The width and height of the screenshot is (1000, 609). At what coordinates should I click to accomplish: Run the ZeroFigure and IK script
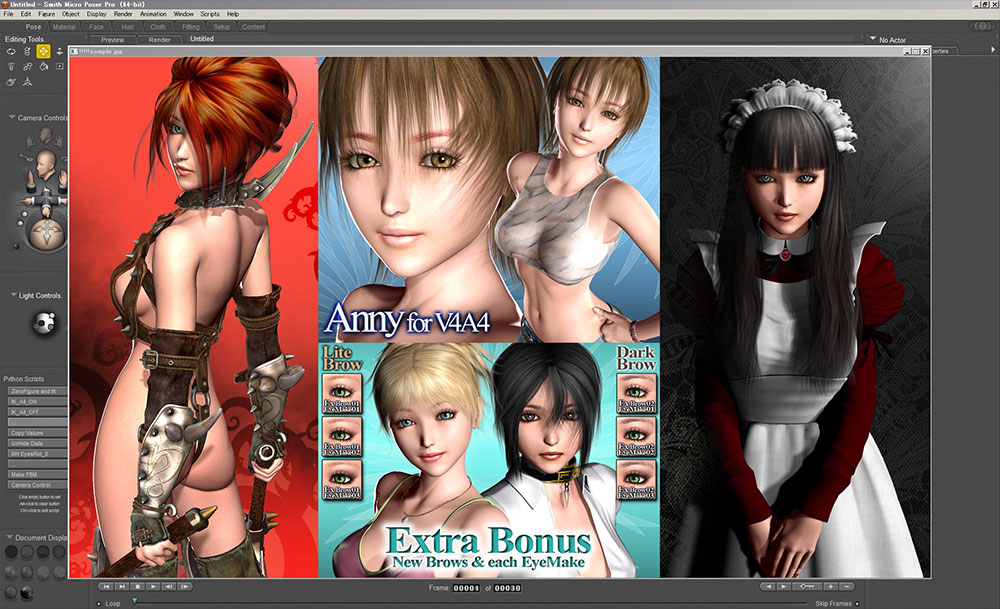(38, 391)
